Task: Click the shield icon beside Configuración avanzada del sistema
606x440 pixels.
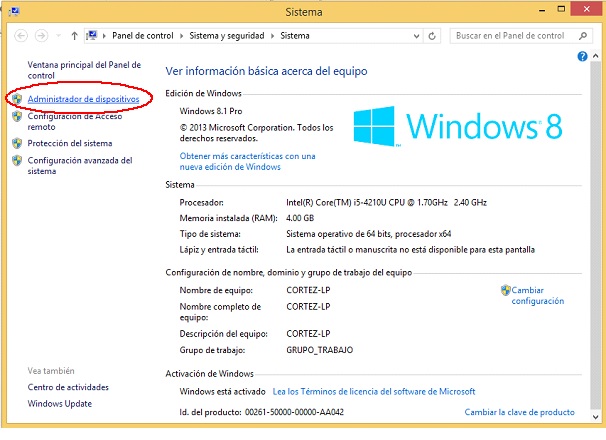Action: 17,160
